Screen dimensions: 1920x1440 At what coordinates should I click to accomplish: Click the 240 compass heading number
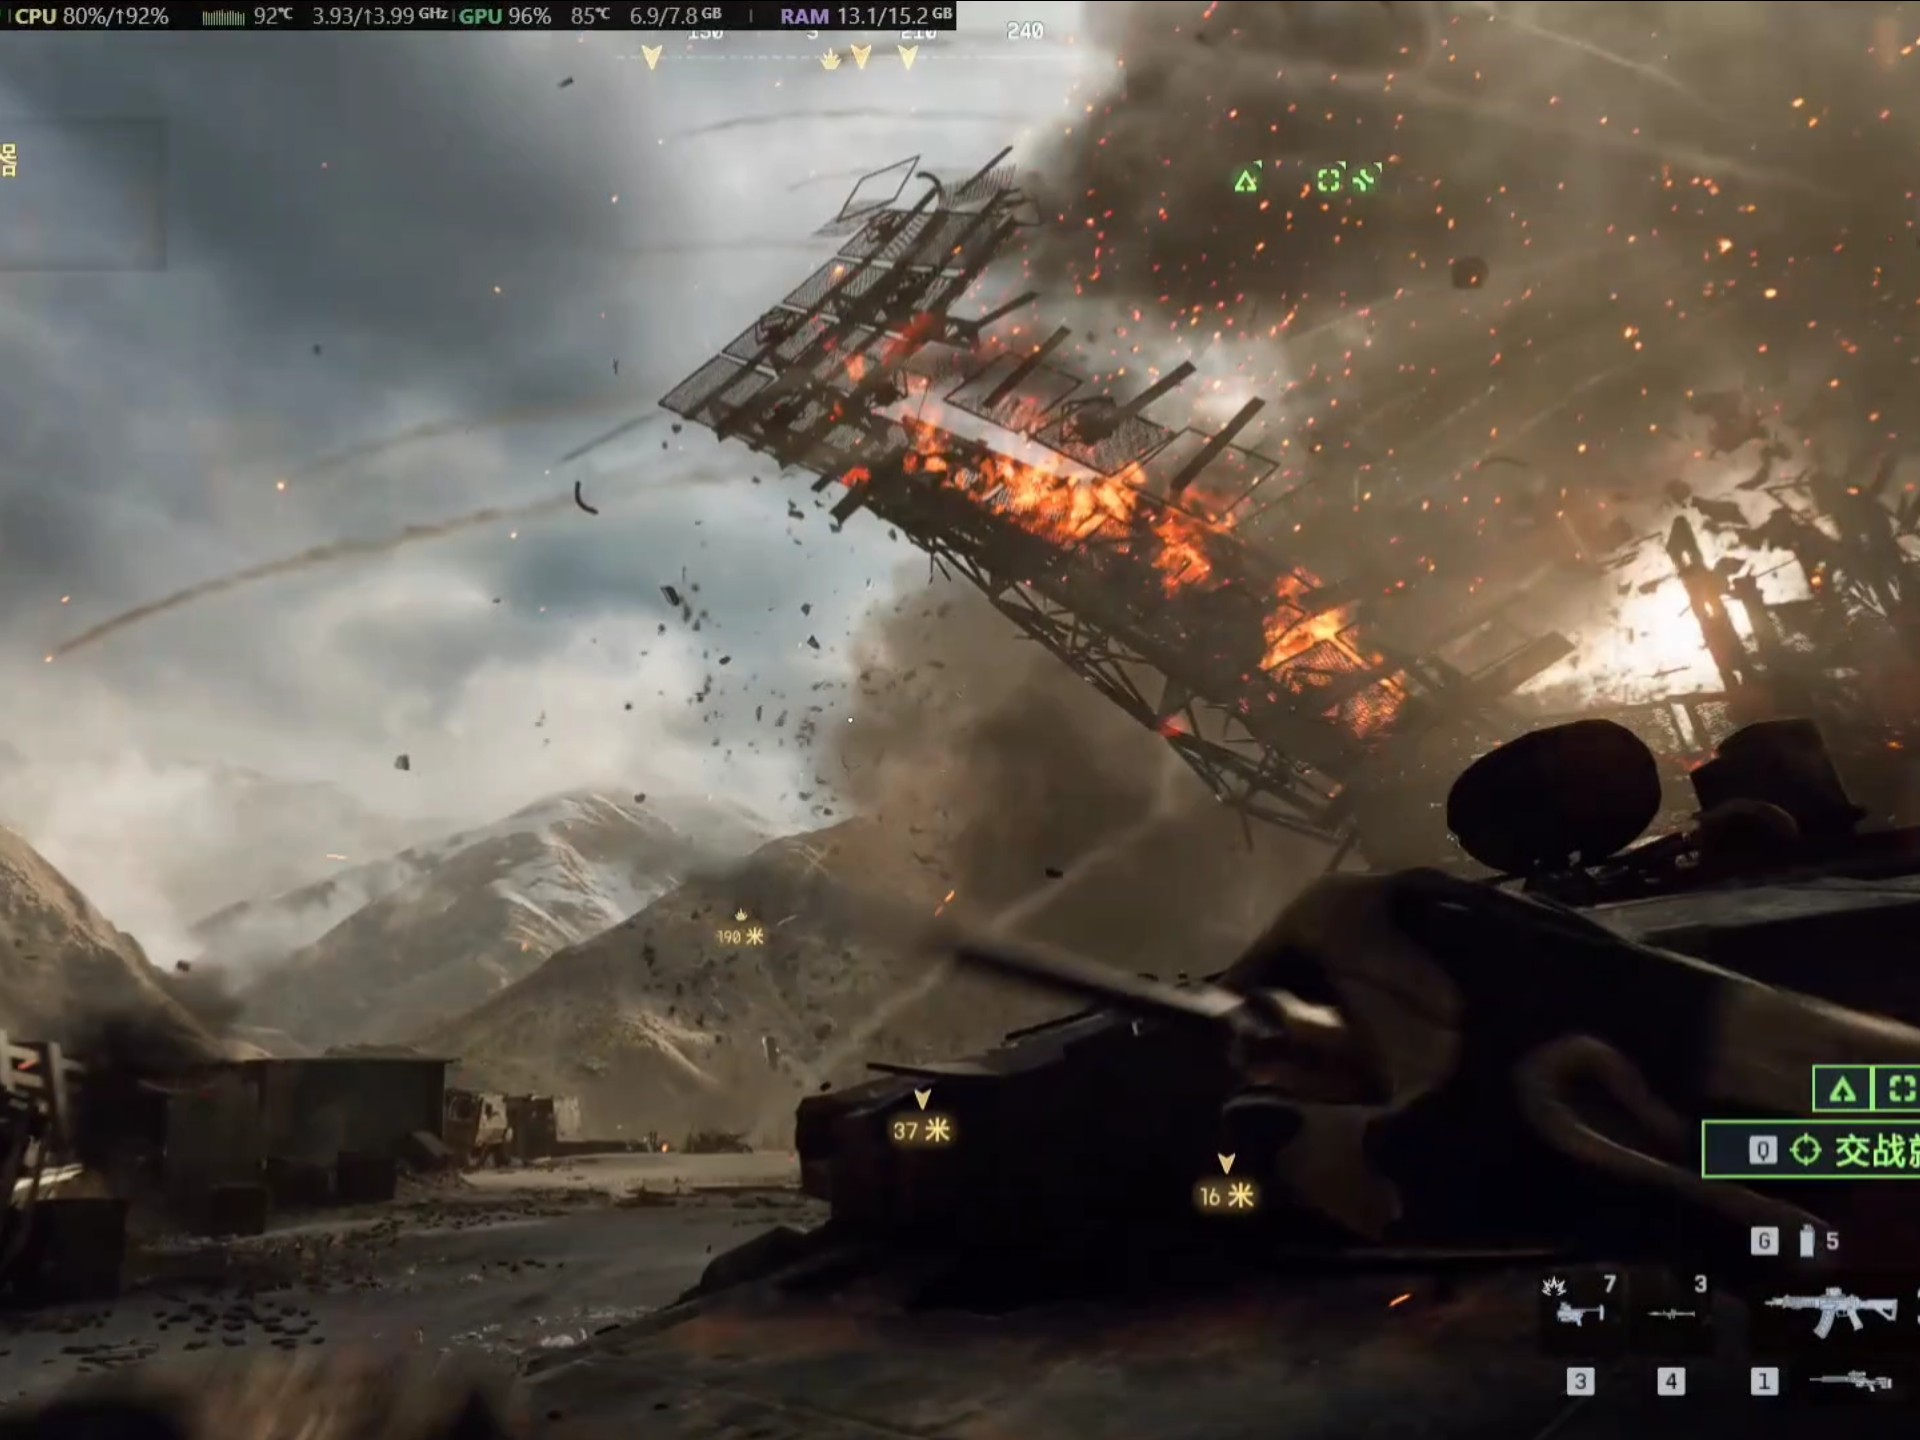1025,31
